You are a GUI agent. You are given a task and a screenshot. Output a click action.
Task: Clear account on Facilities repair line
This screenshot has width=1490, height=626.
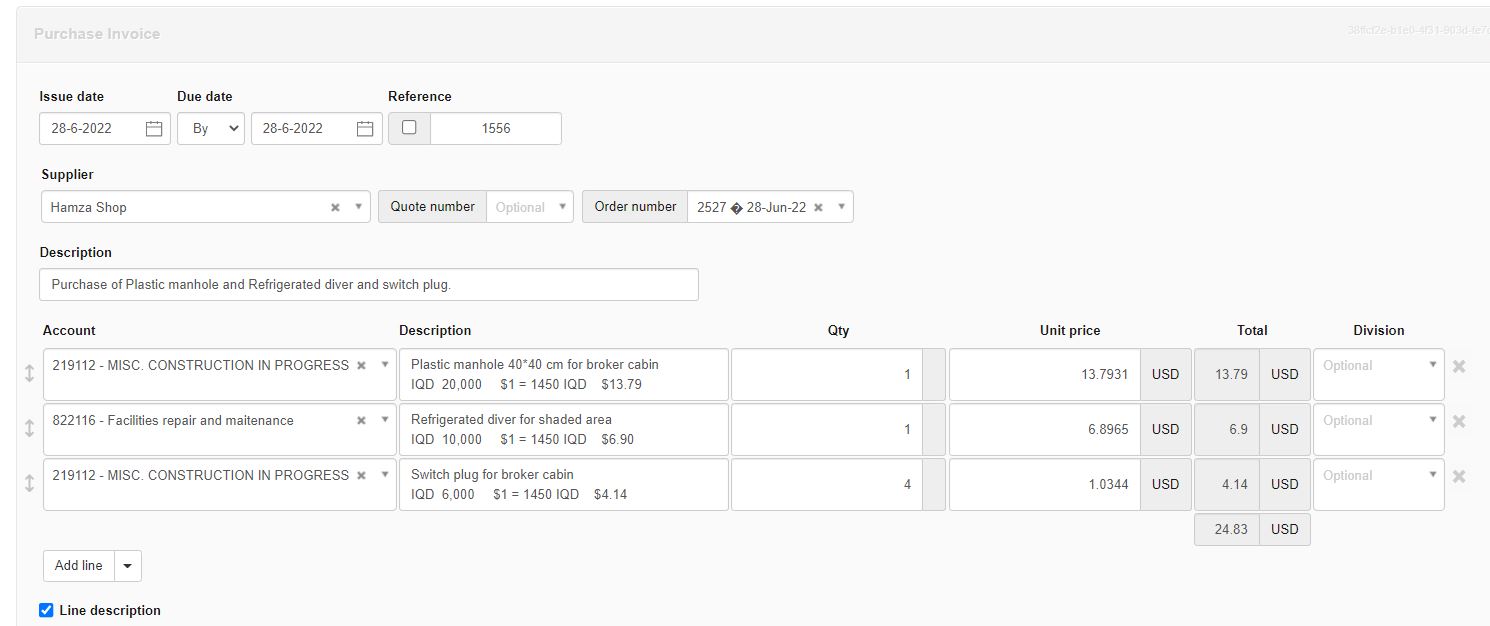point(361,421)
